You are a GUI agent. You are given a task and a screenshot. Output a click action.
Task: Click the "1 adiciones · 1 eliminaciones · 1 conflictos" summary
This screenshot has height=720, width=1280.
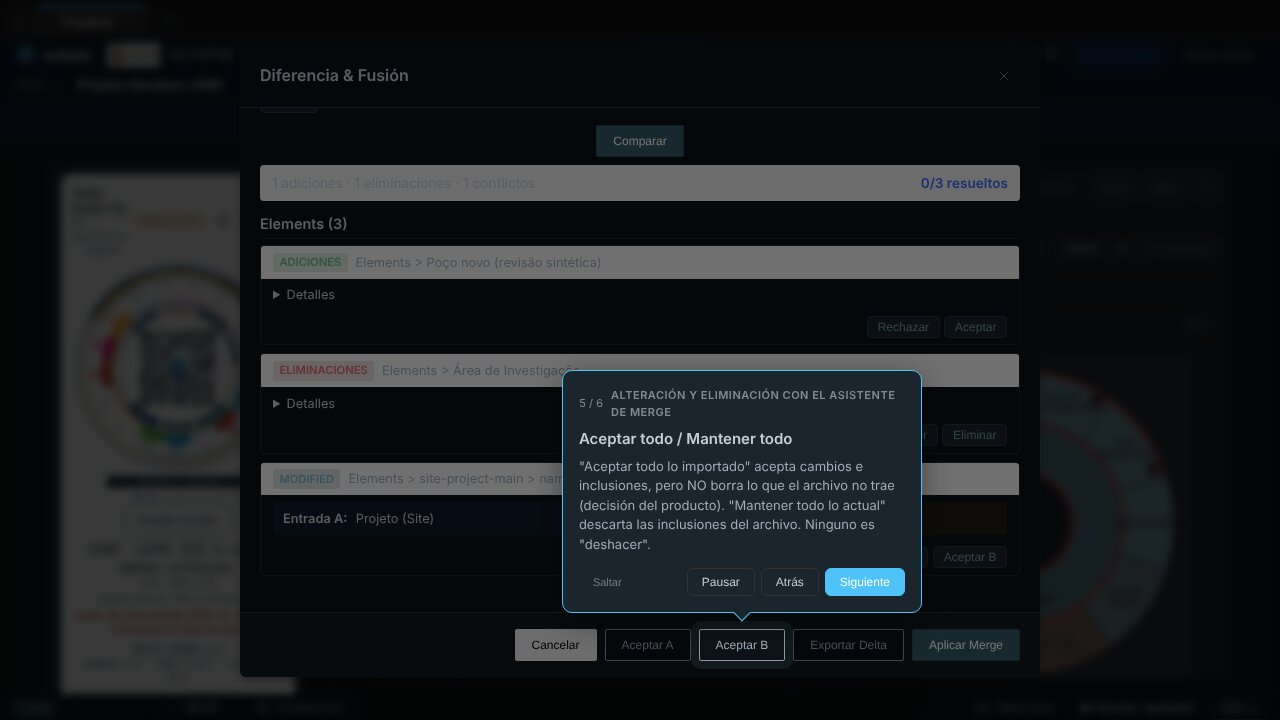[x=403, y=183]
